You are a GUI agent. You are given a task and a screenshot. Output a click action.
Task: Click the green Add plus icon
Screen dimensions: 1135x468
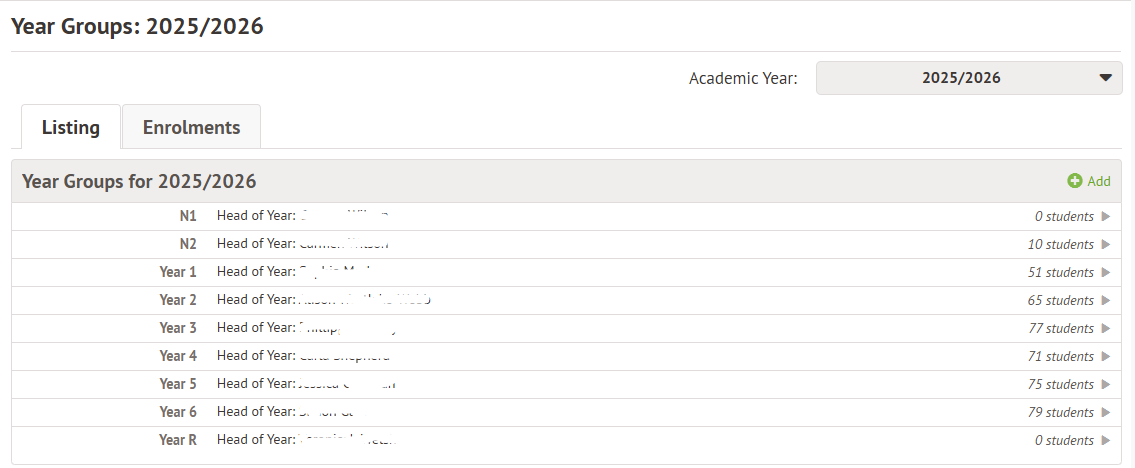click(x=1075, y=181)
